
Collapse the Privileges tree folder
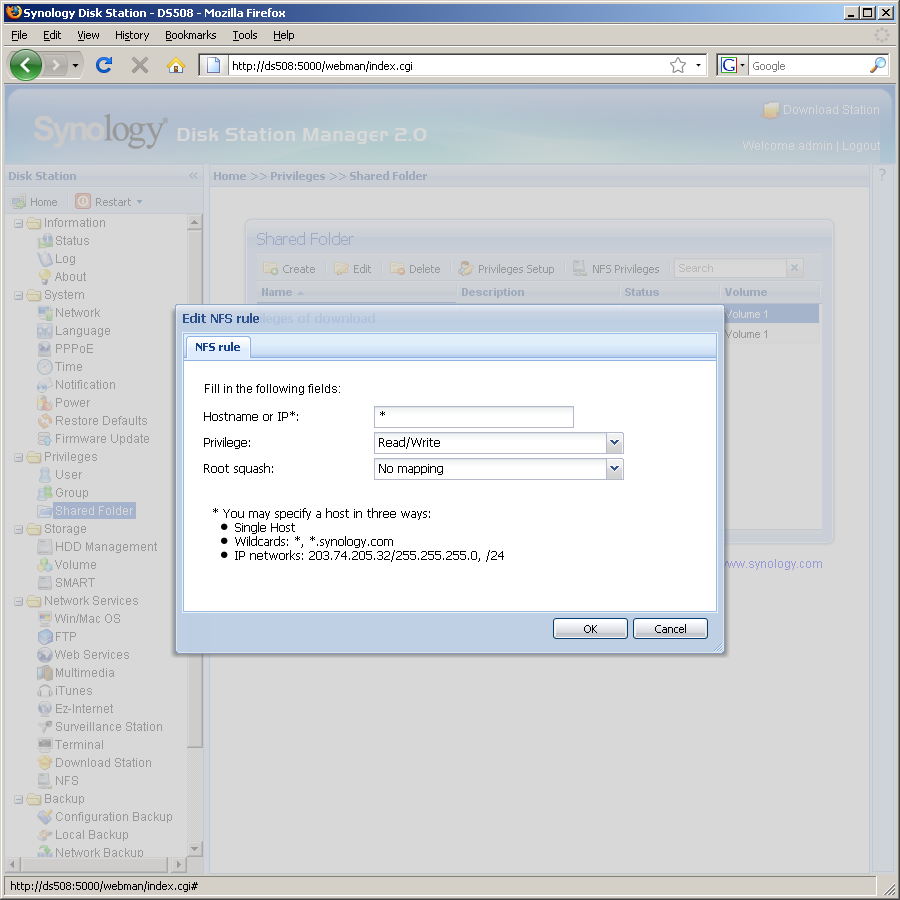point(18,457)
